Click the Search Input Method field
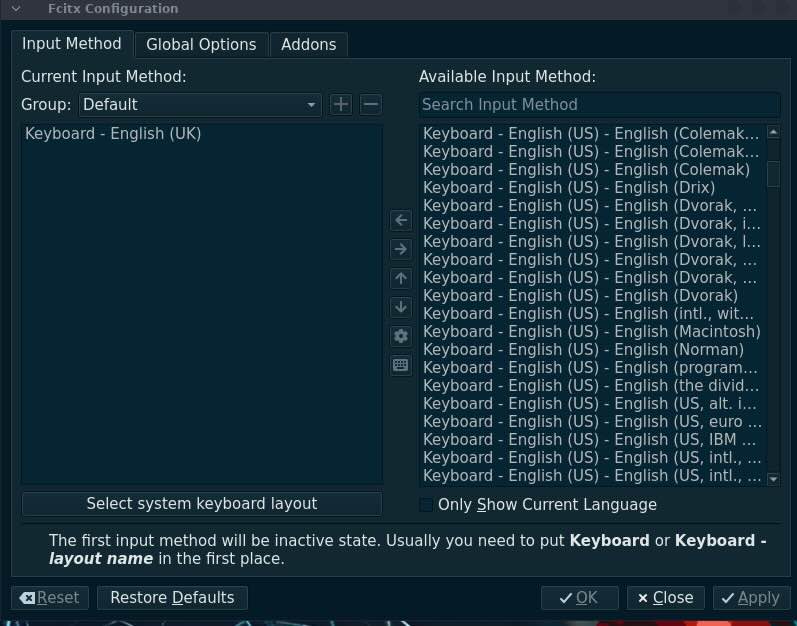 coord(599,105)
